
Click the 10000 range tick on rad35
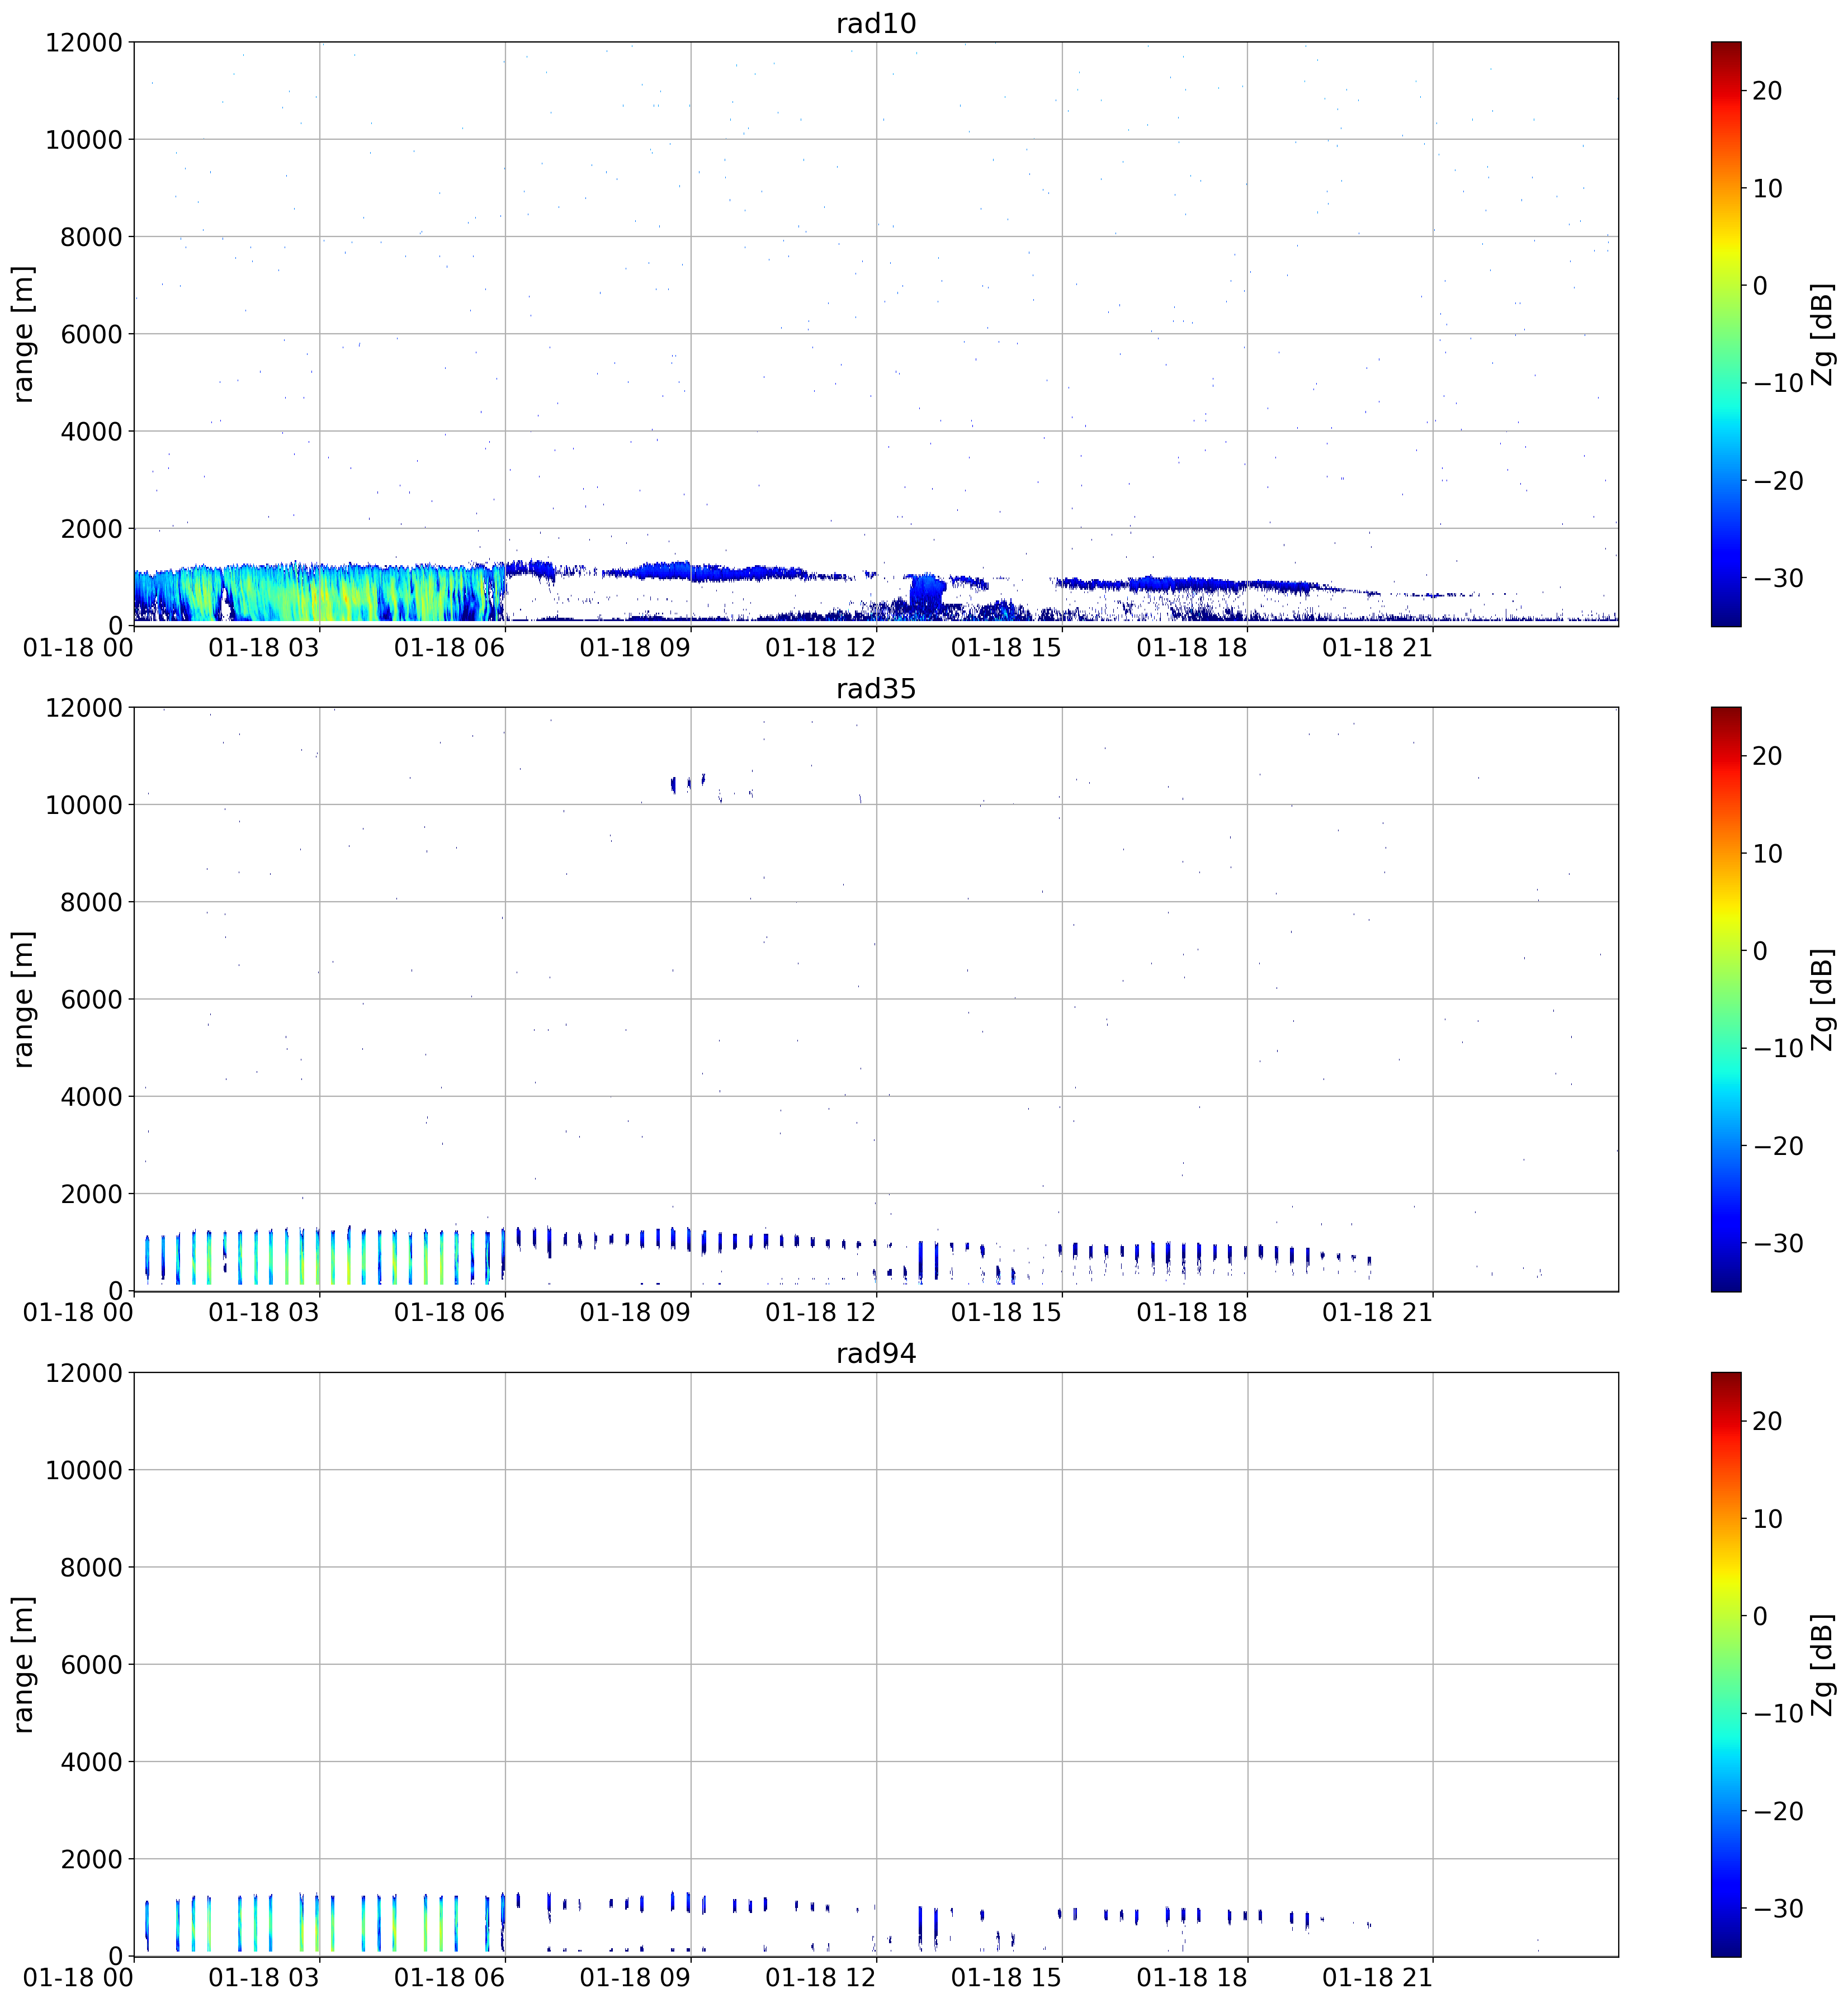(x=84, y=805)
